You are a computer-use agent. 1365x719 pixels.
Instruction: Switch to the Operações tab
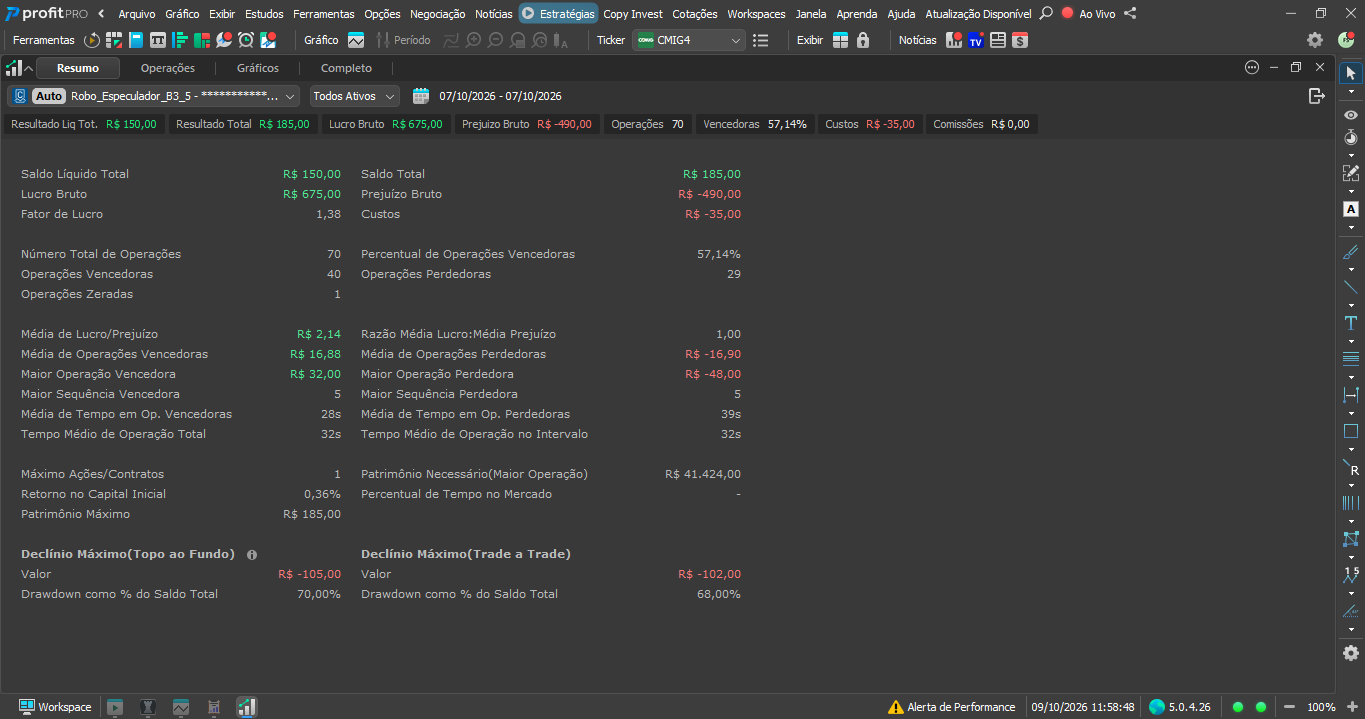(168, 68)
